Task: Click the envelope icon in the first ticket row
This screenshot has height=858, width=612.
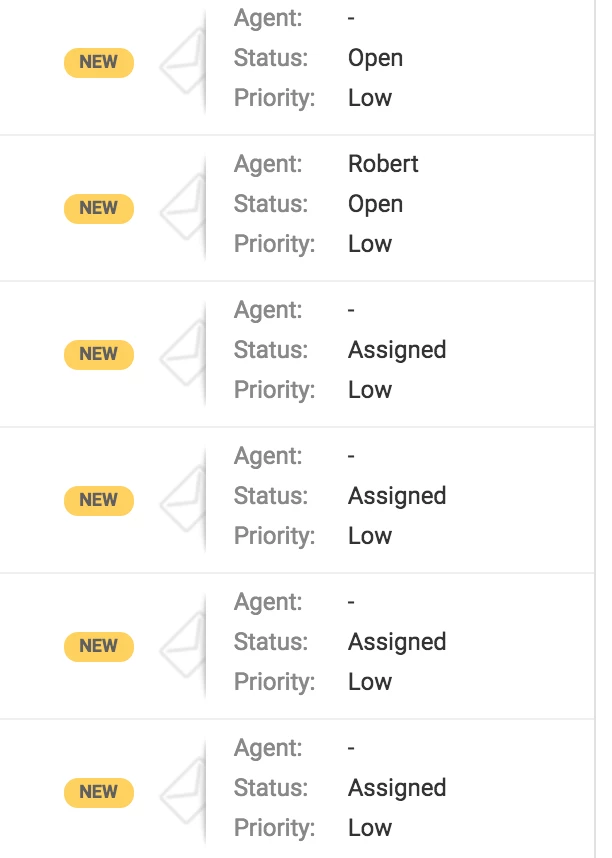Action: (x=183, y=62)
